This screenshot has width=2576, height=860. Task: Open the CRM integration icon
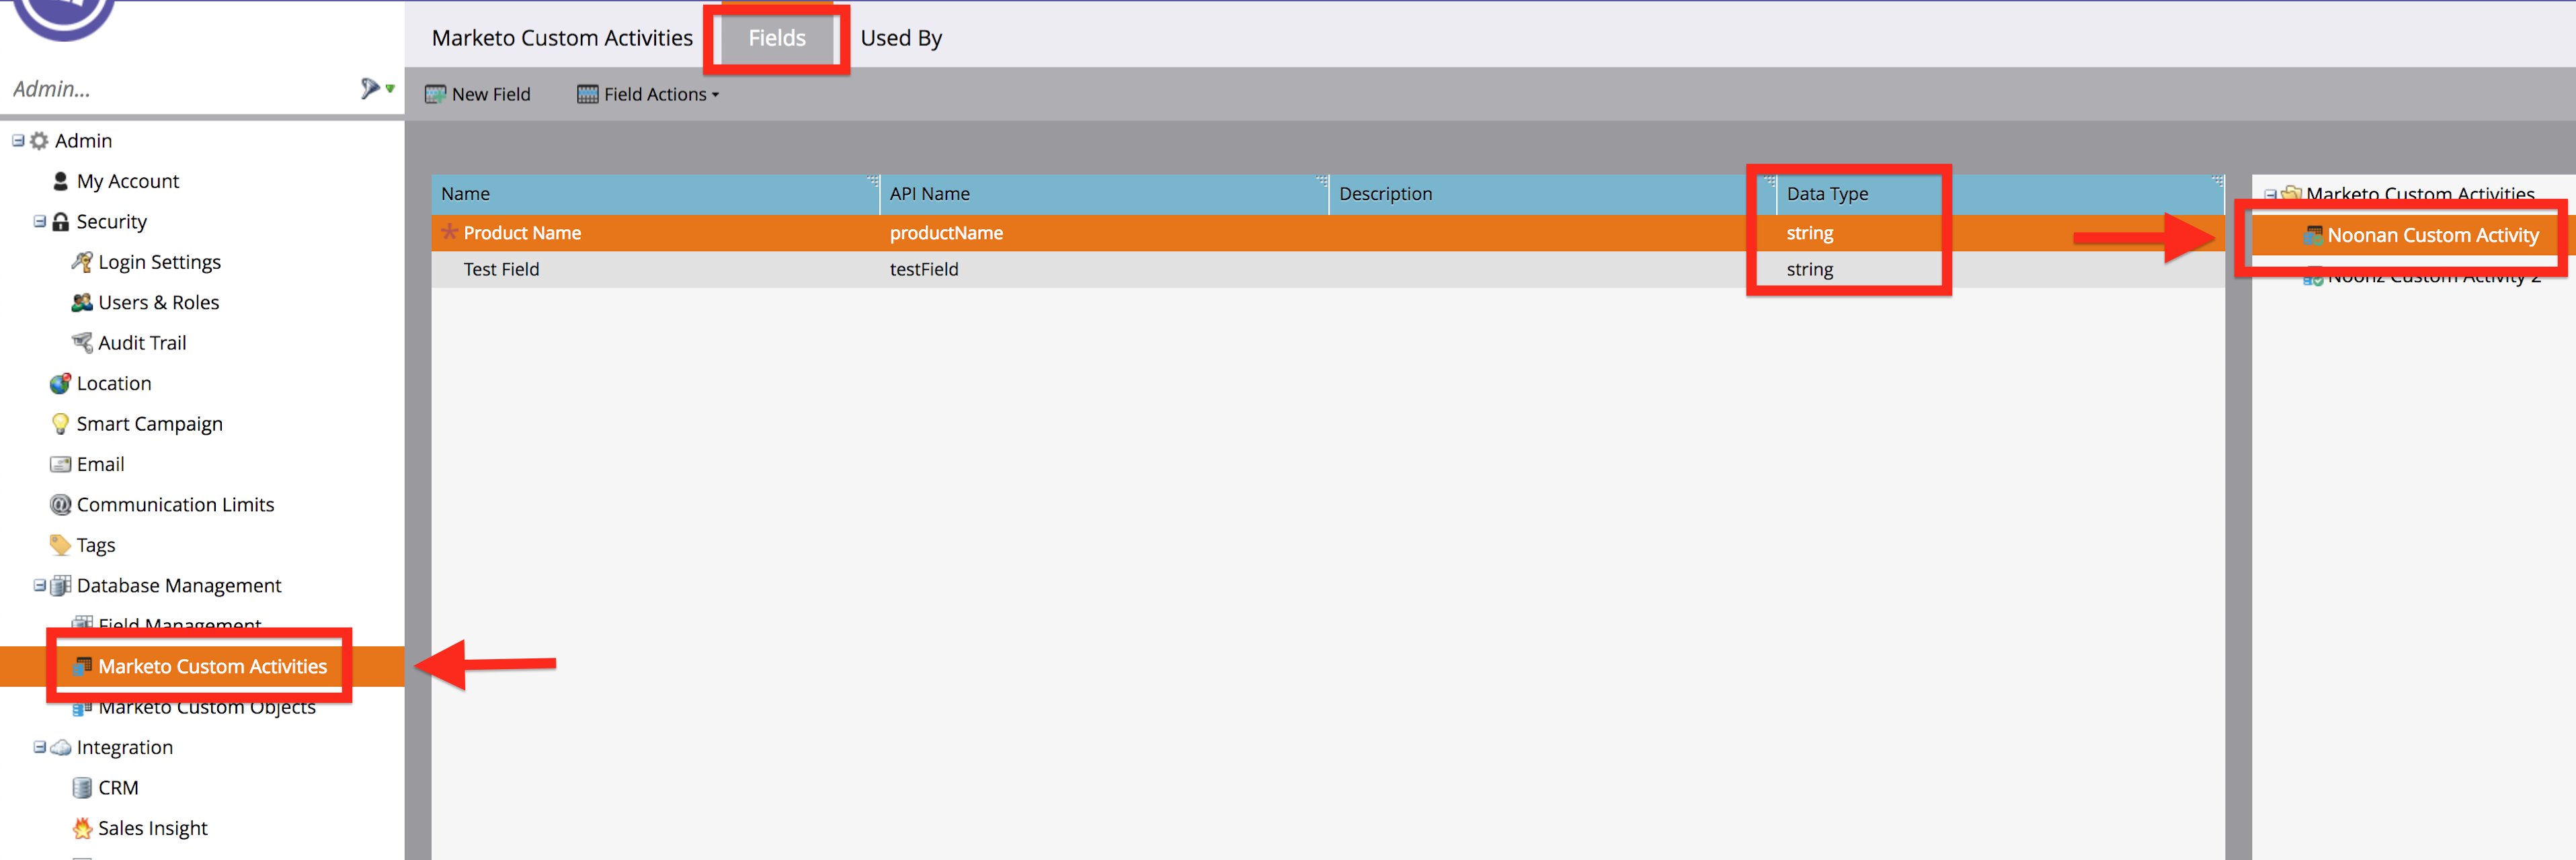click(x=82, y=787)
